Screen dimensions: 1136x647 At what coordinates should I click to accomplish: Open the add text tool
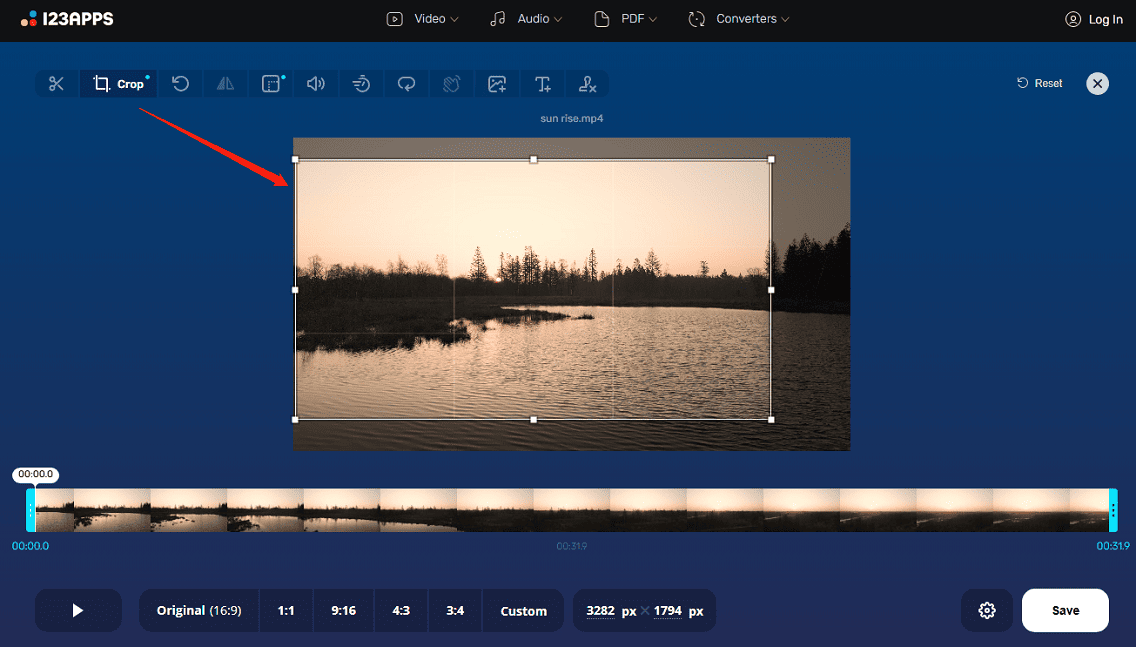(x=542, y=83)
